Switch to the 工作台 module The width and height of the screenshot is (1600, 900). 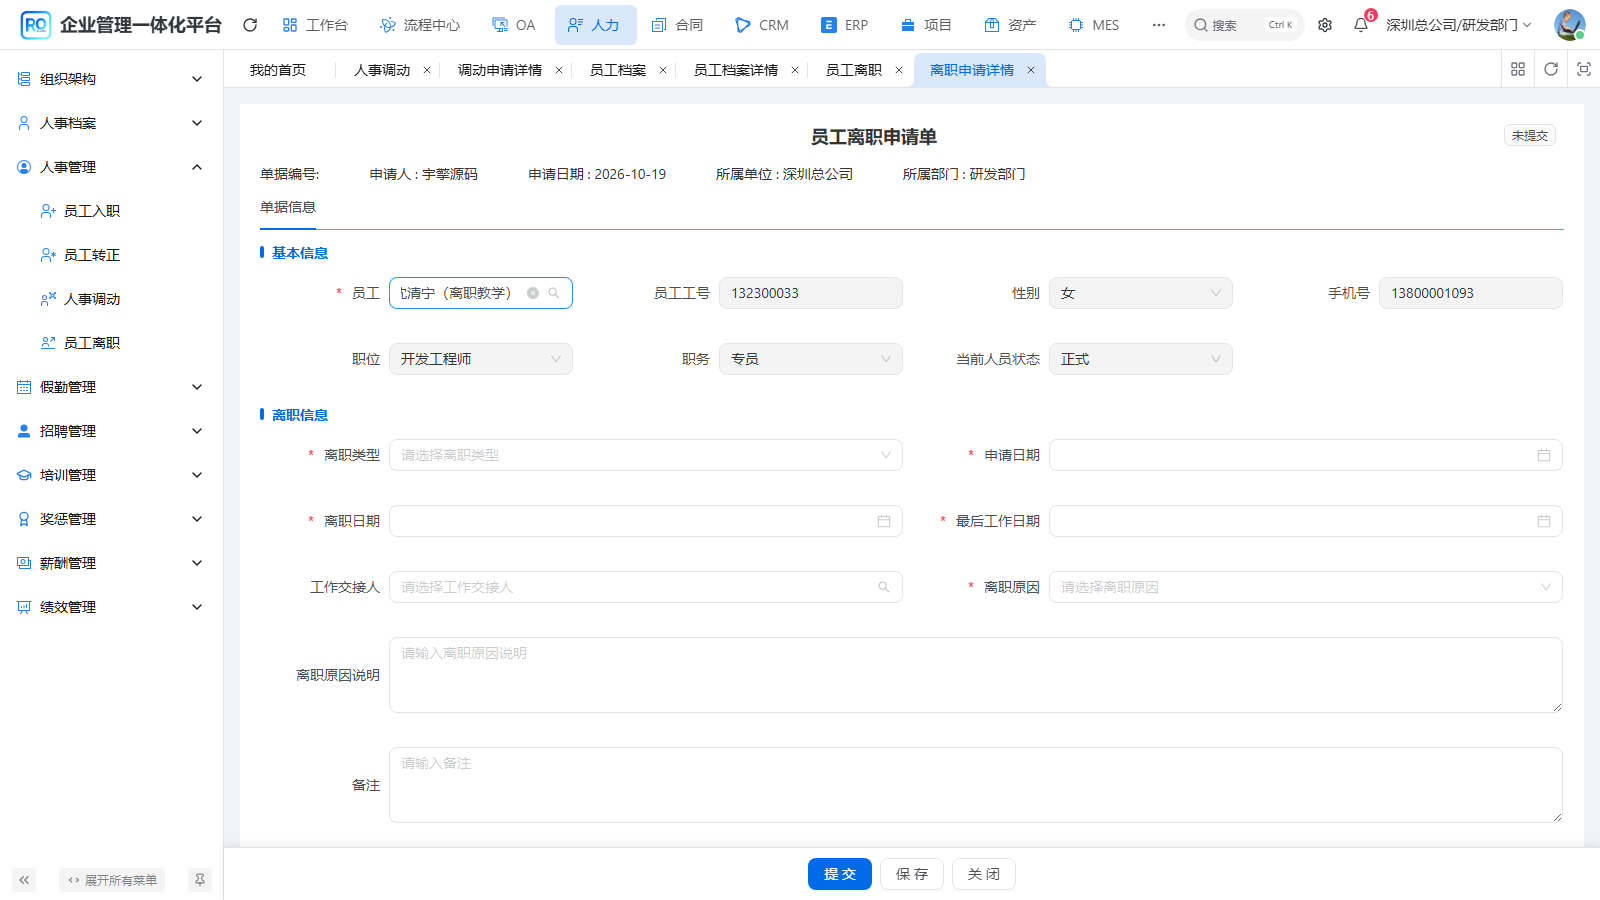(x=315, y=25)
